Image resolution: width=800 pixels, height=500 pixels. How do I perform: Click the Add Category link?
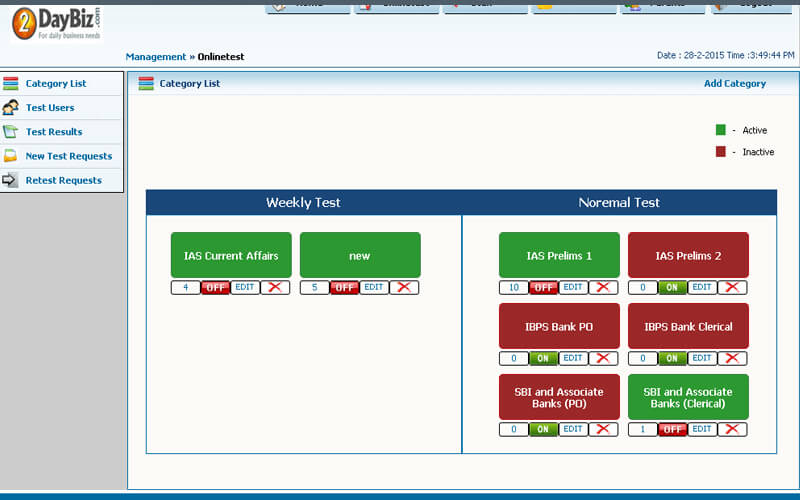pos(735,83)
